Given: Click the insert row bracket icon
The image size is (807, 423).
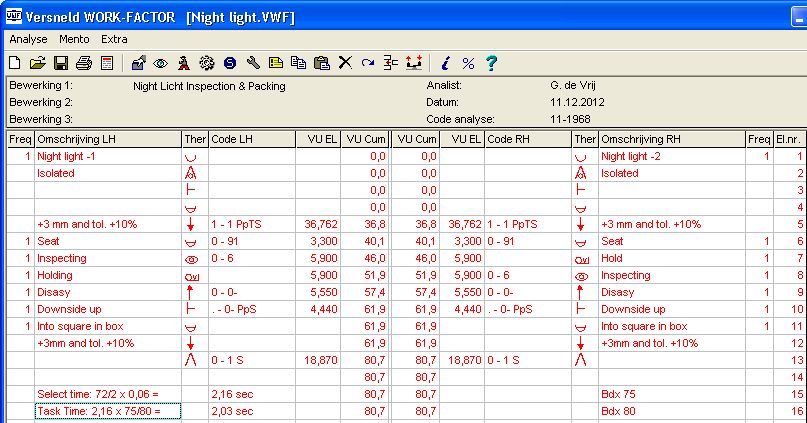Looking at the screenshot, I should (391, 63).
